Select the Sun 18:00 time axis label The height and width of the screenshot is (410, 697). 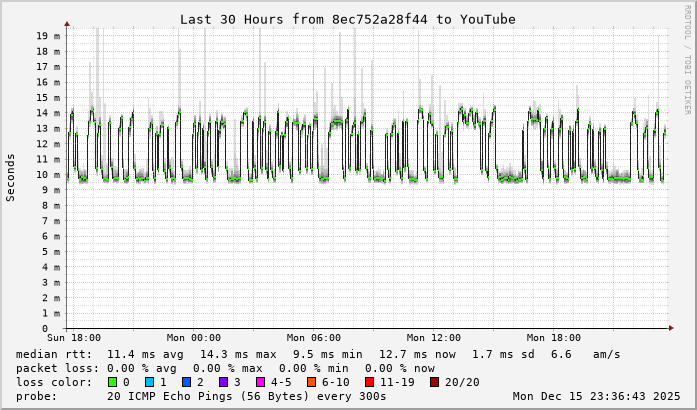coord(74,338)
